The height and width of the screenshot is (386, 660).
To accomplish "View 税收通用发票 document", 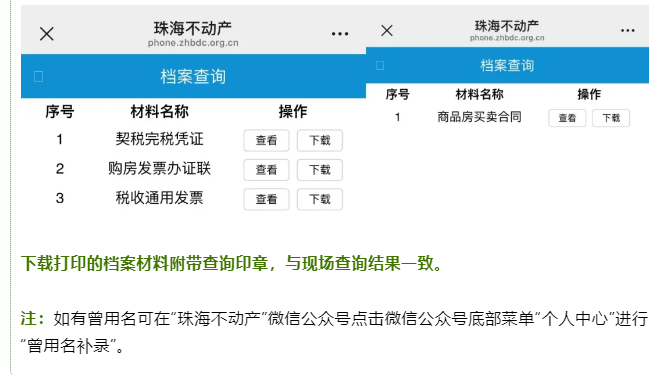I will point(266,199).
